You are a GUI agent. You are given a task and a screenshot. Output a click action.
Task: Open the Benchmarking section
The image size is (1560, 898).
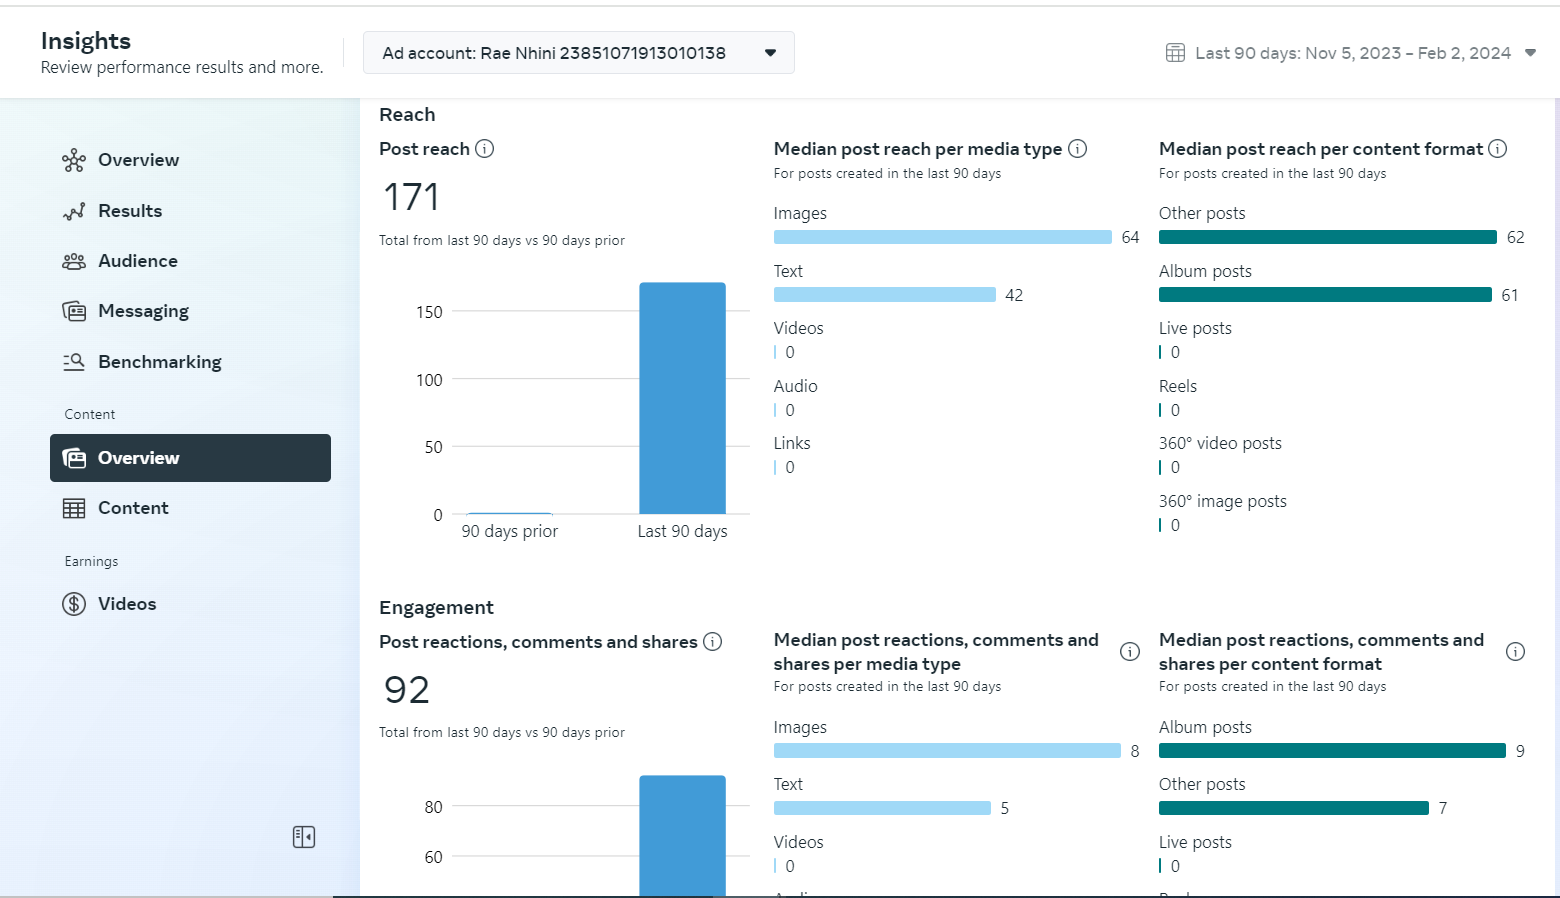pos(159,362)
